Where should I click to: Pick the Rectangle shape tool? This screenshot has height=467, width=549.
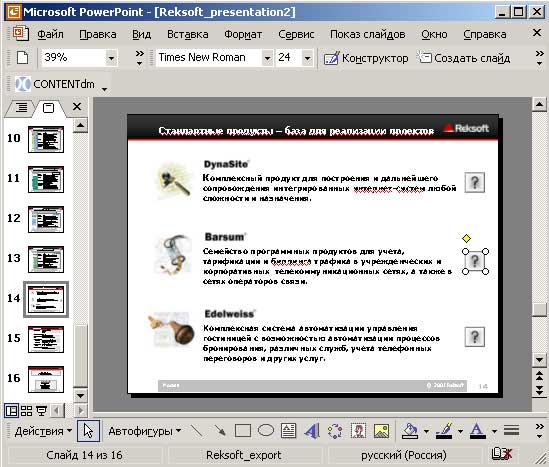[x=243, y=431]
